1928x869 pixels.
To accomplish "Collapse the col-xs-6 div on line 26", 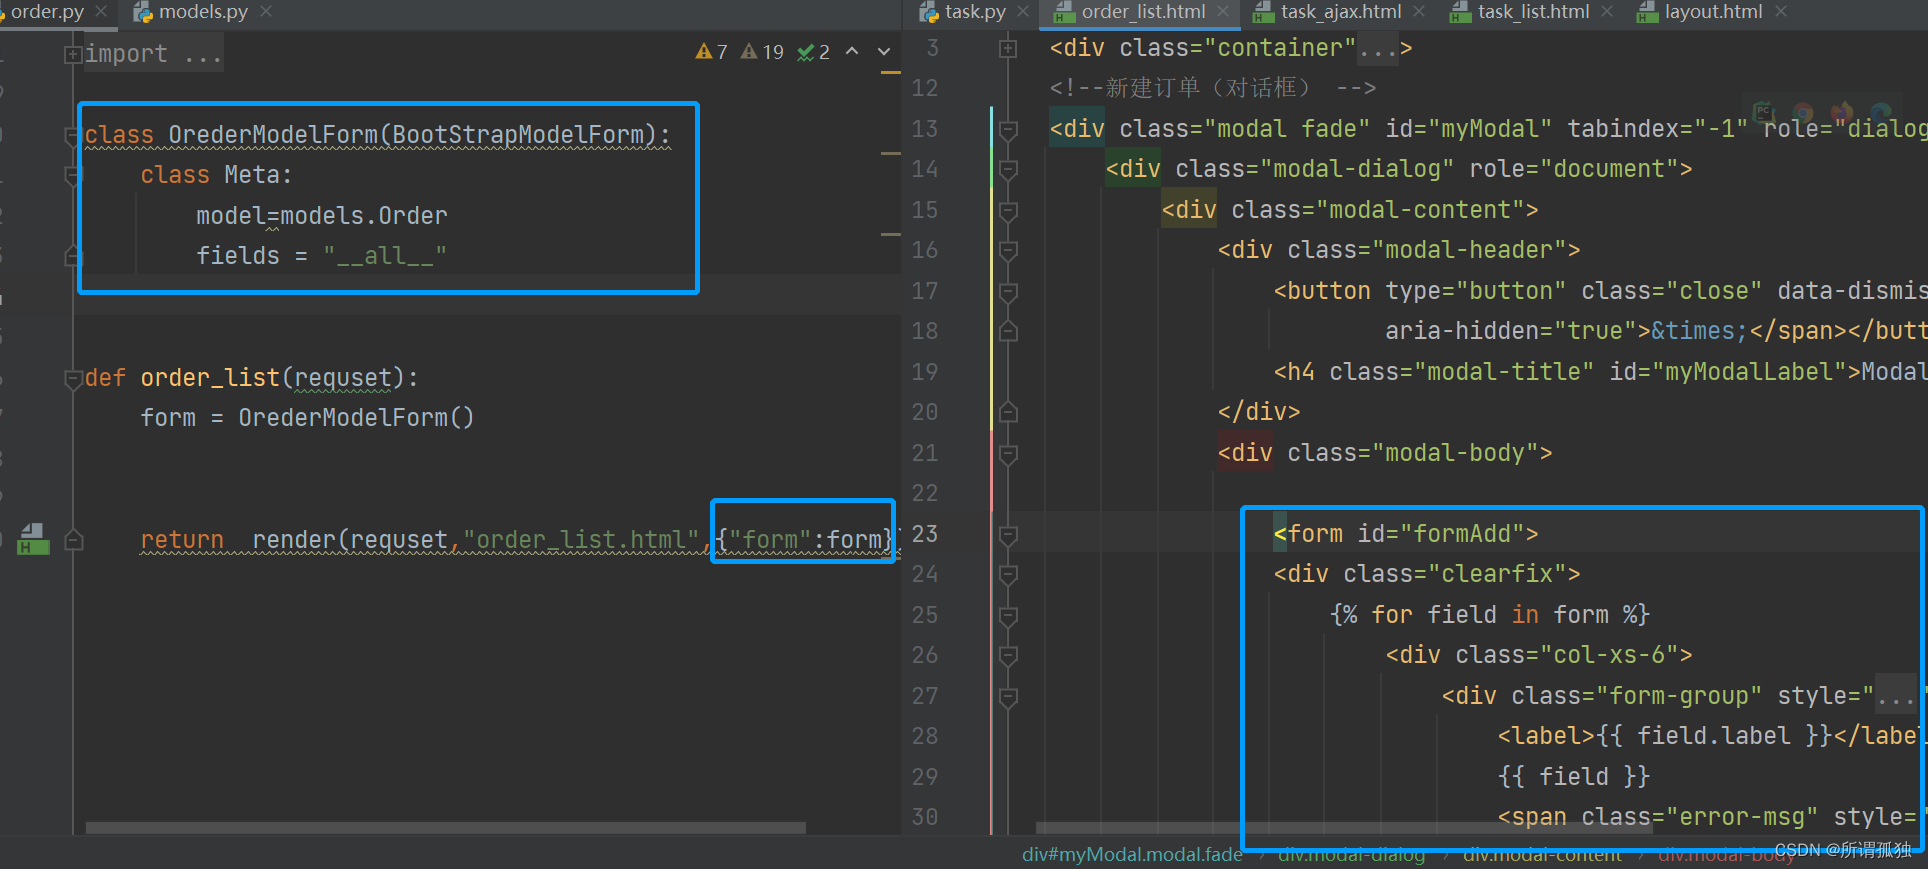I will 1008,655.
